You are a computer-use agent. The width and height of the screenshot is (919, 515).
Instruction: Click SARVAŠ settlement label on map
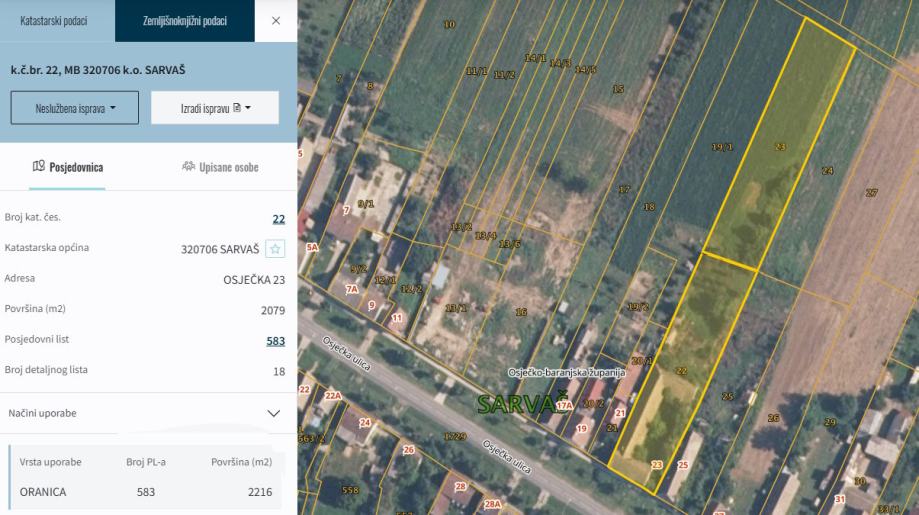tap(523, 404)
